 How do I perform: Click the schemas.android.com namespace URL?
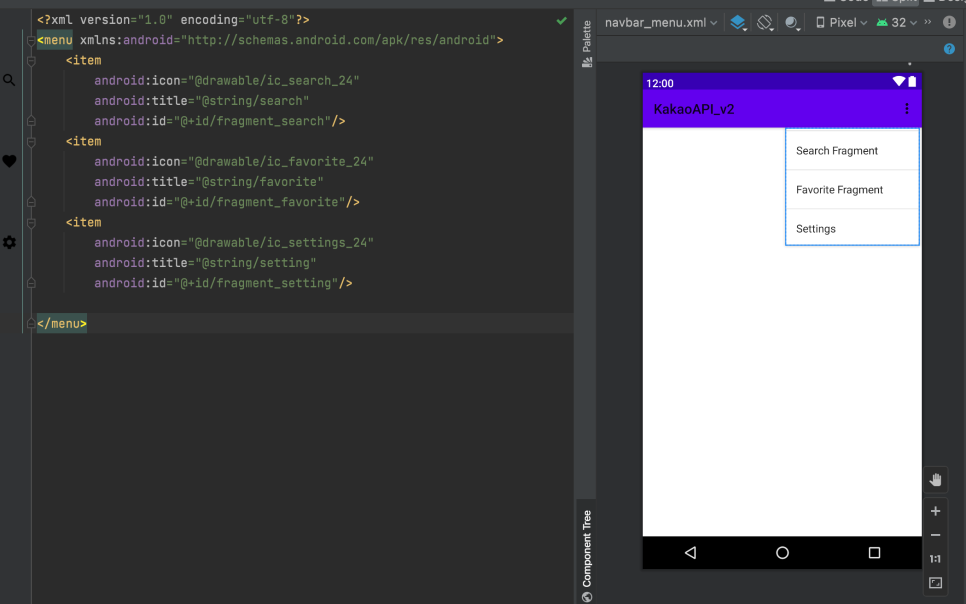(x=338, y=40)
